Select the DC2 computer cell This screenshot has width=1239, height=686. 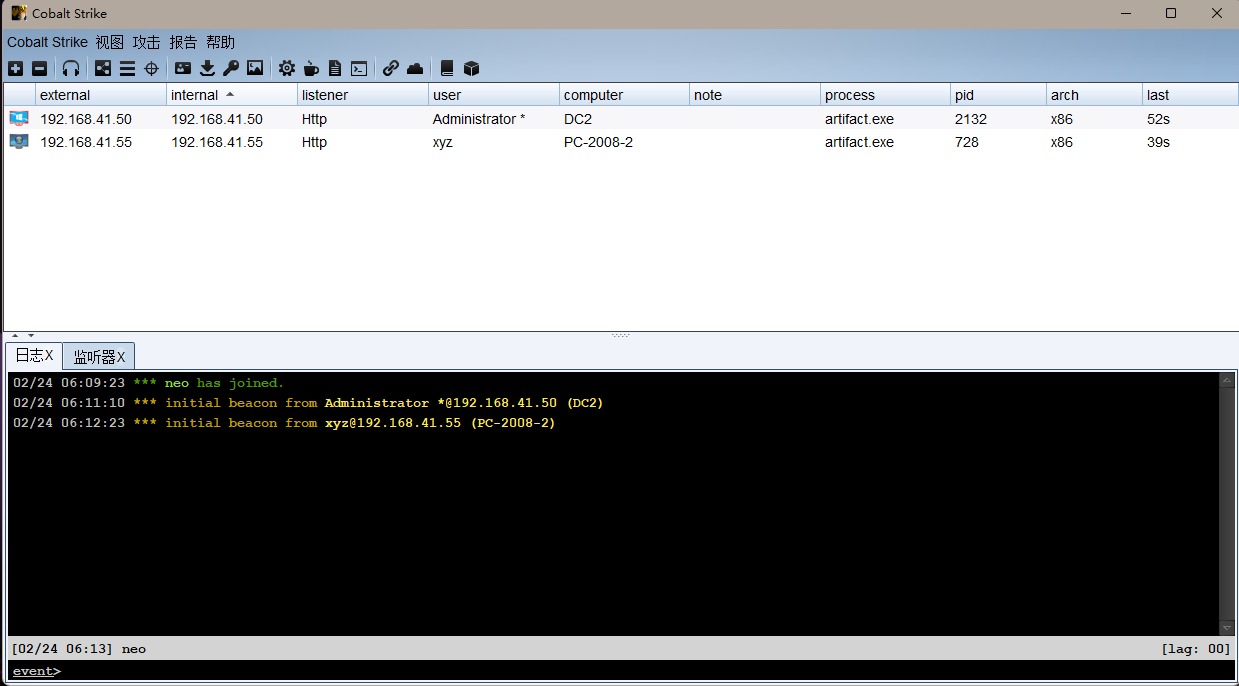[x=625, y=119]
